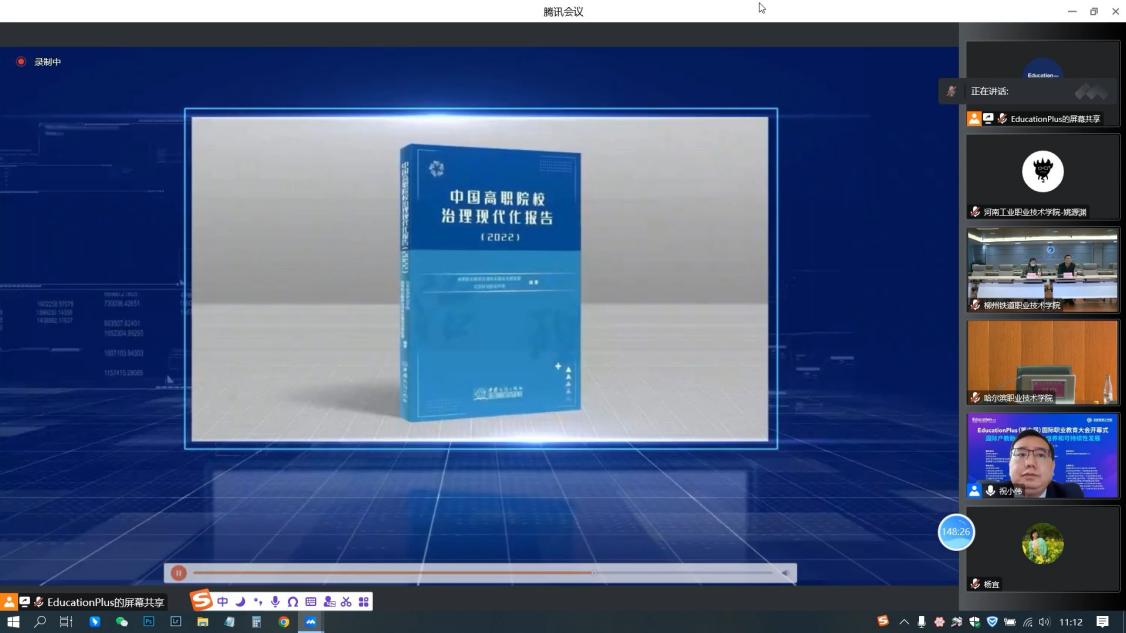Click the 148:26 meeting timer bubble
This screenshot has width=1126, height=633.
pos(956,532)
